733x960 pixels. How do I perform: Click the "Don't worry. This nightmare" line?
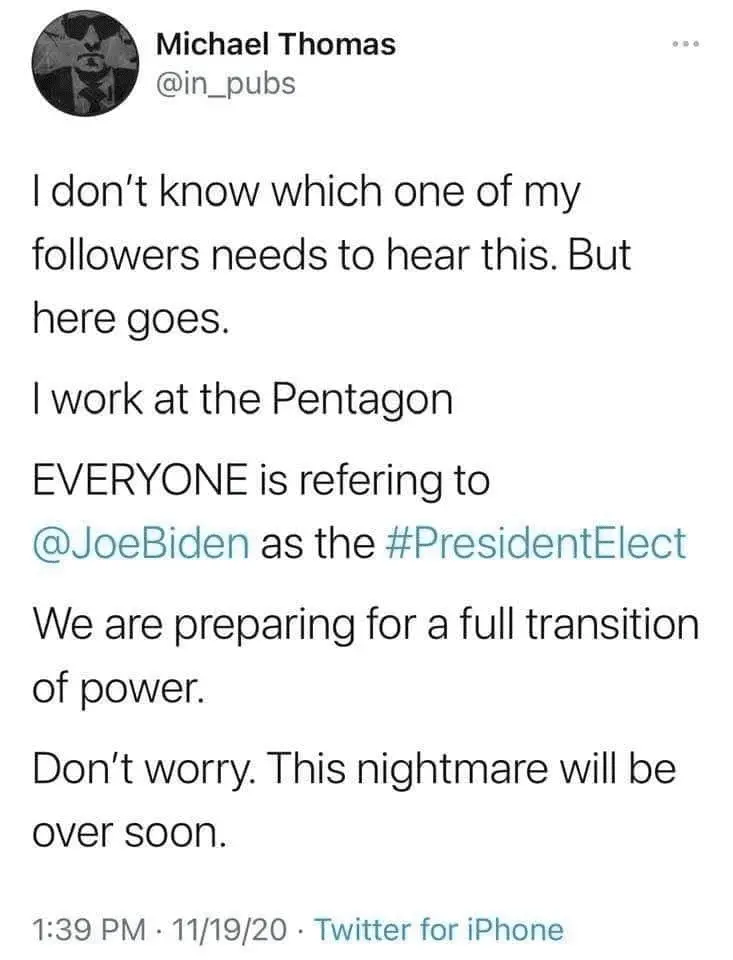pos(355,771)
